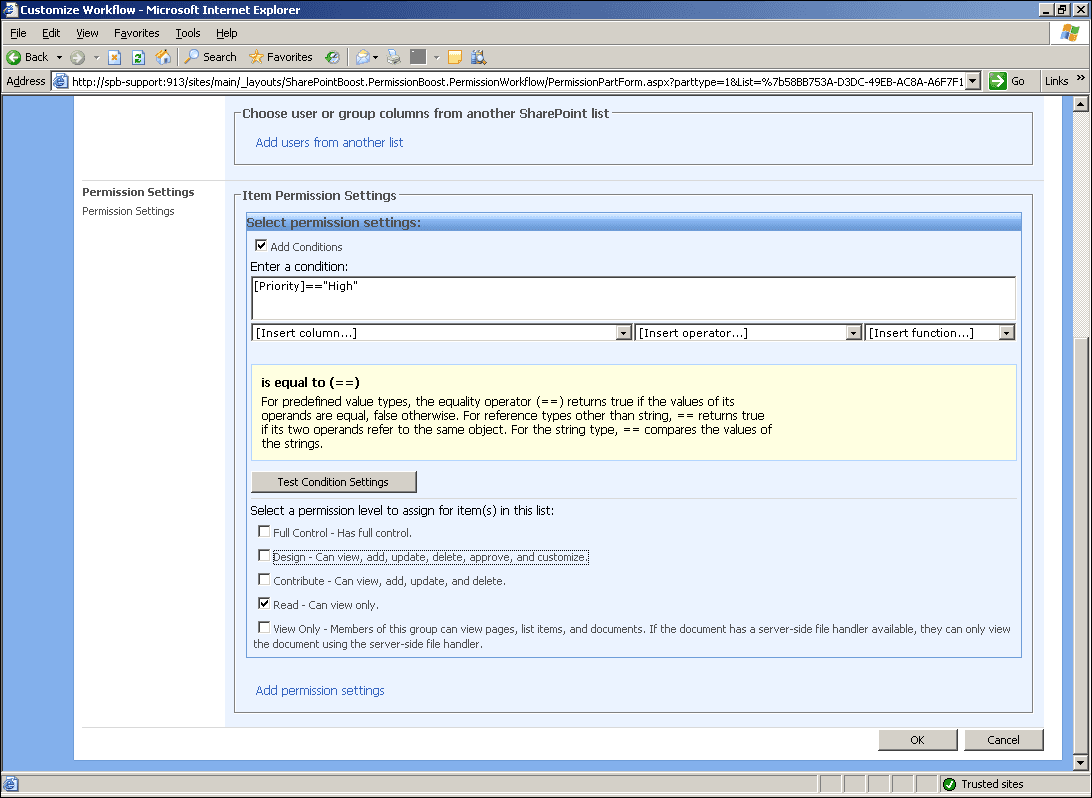Click the Select permission settings header bar
The width and height of the screenshot is (1092, 798).
pos(634,222)
